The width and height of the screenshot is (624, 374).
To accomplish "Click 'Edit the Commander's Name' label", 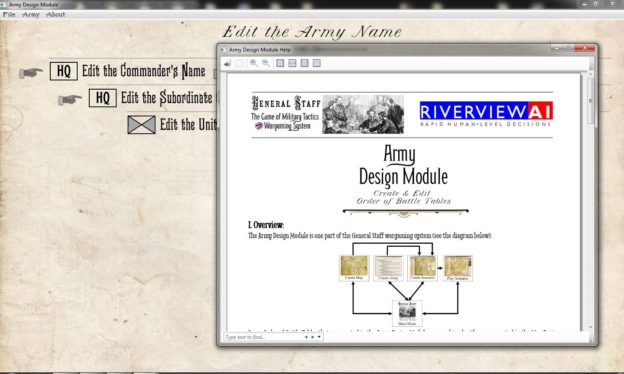I will click(144, 71).
